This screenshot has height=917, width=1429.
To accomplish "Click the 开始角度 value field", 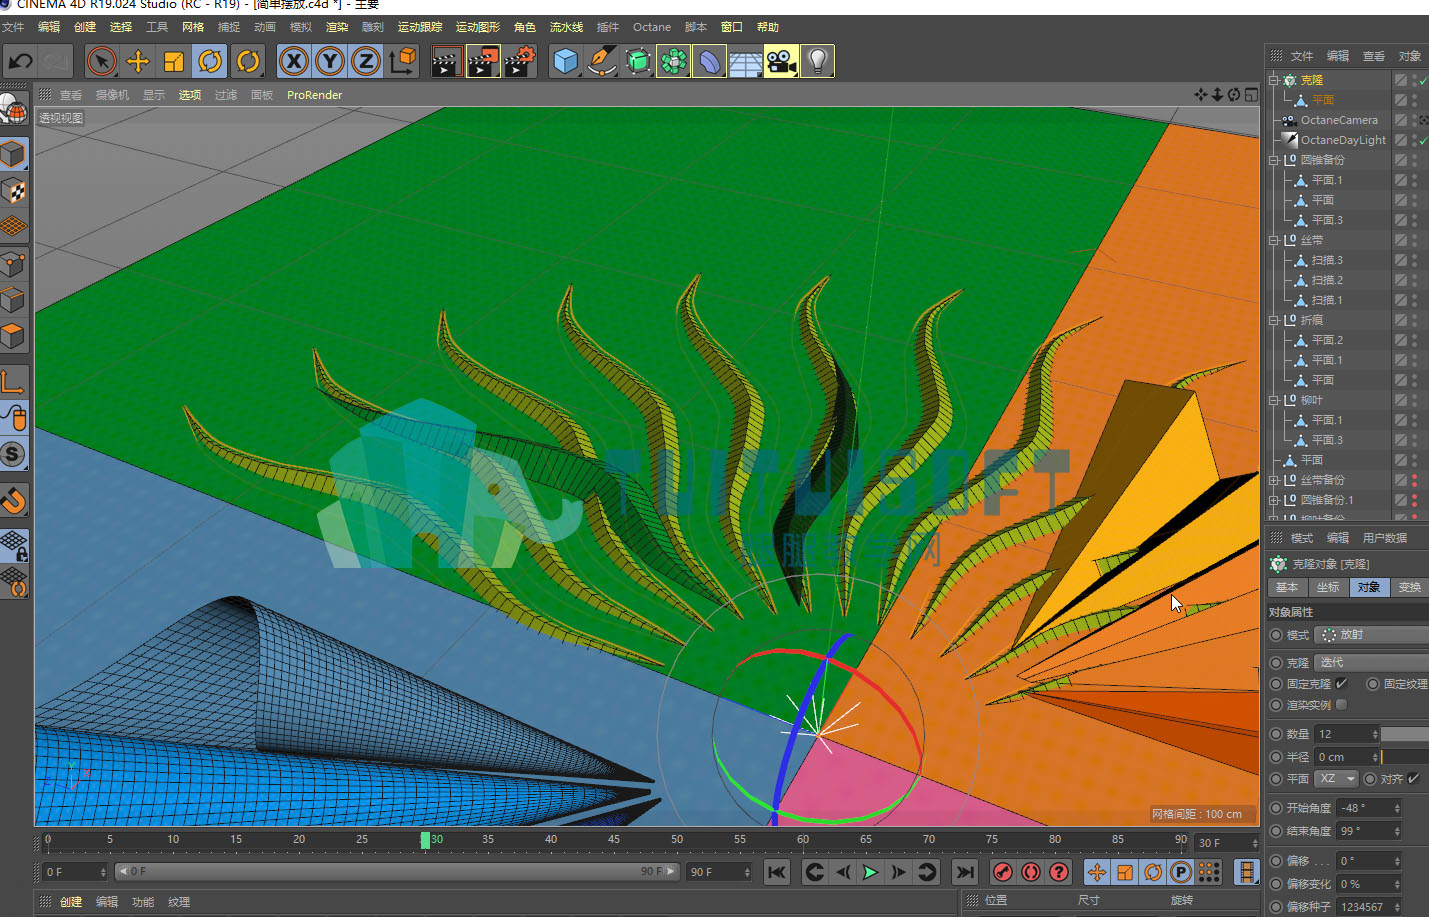I will tap(1369, 808).
